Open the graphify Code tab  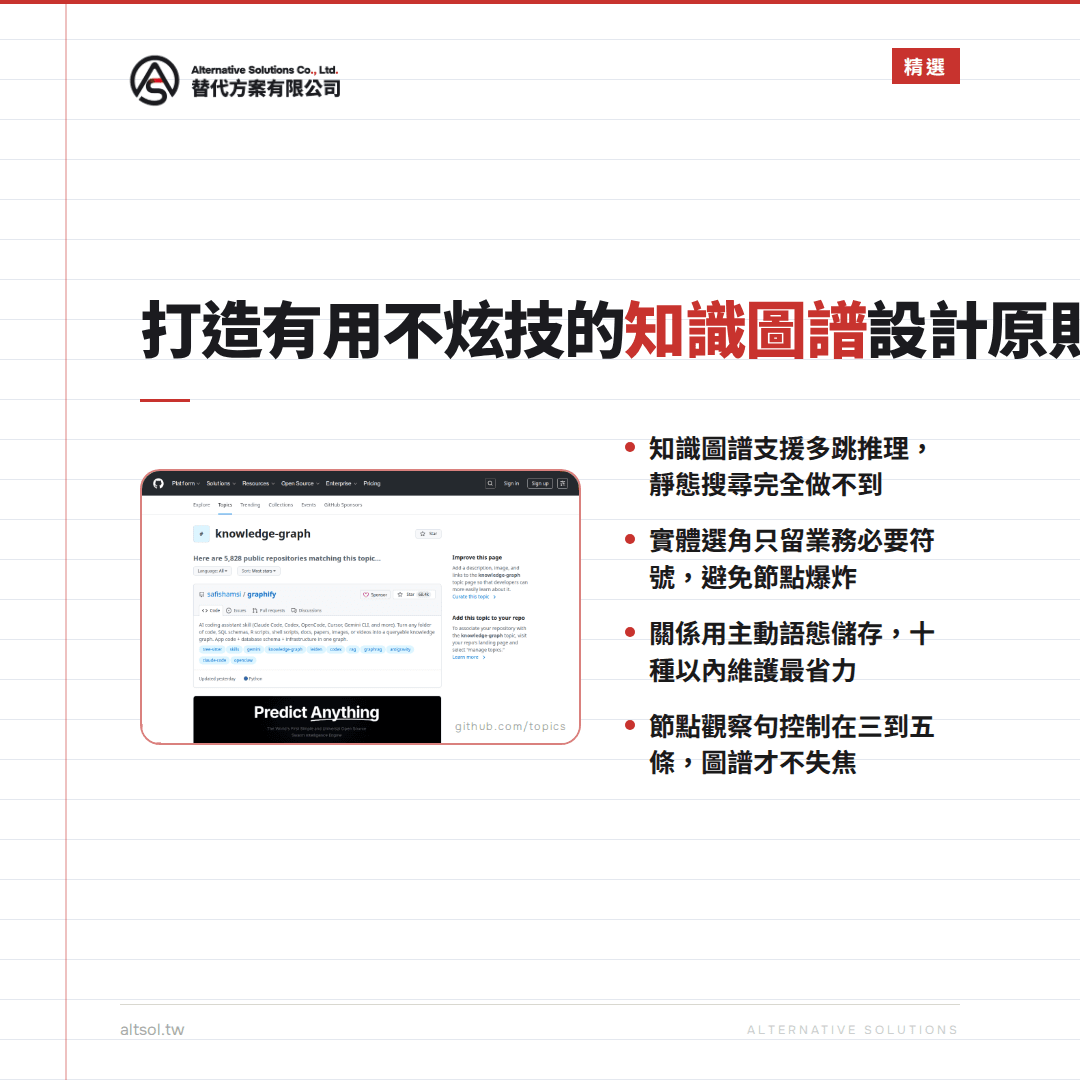coord(211,610)
